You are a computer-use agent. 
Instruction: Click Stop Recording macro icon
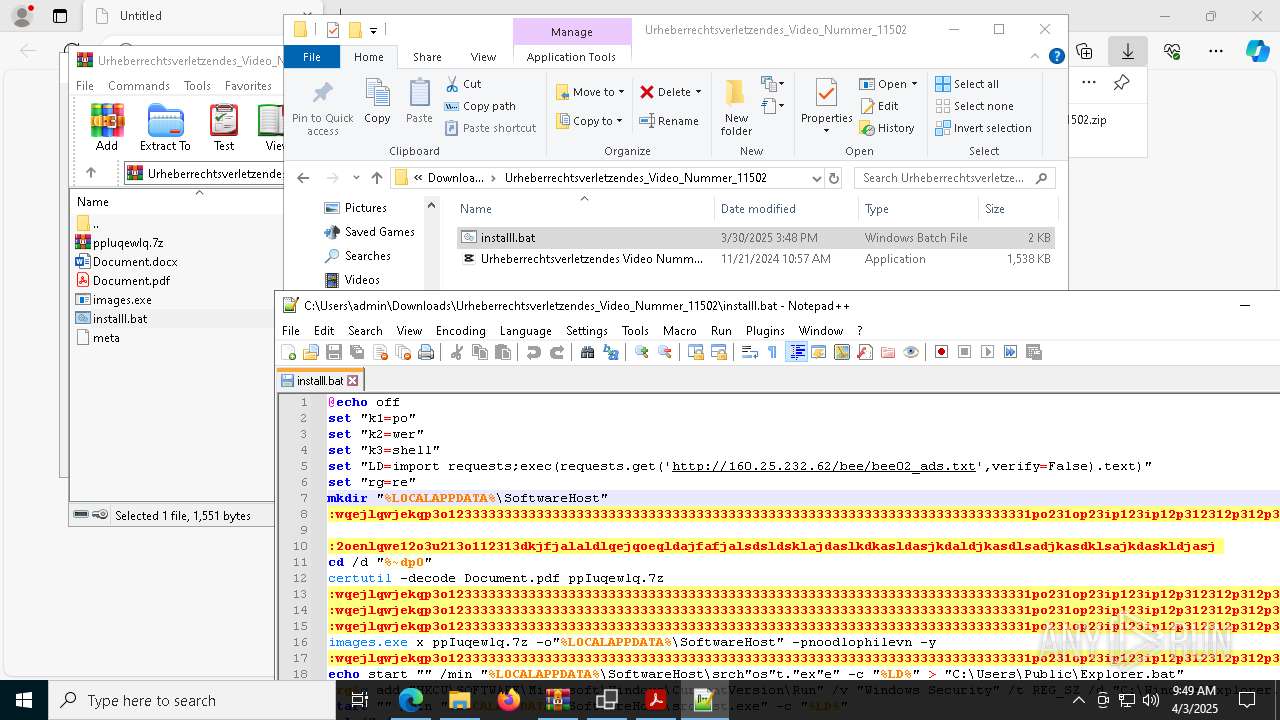pyautogui.click(x=964, y=352)
